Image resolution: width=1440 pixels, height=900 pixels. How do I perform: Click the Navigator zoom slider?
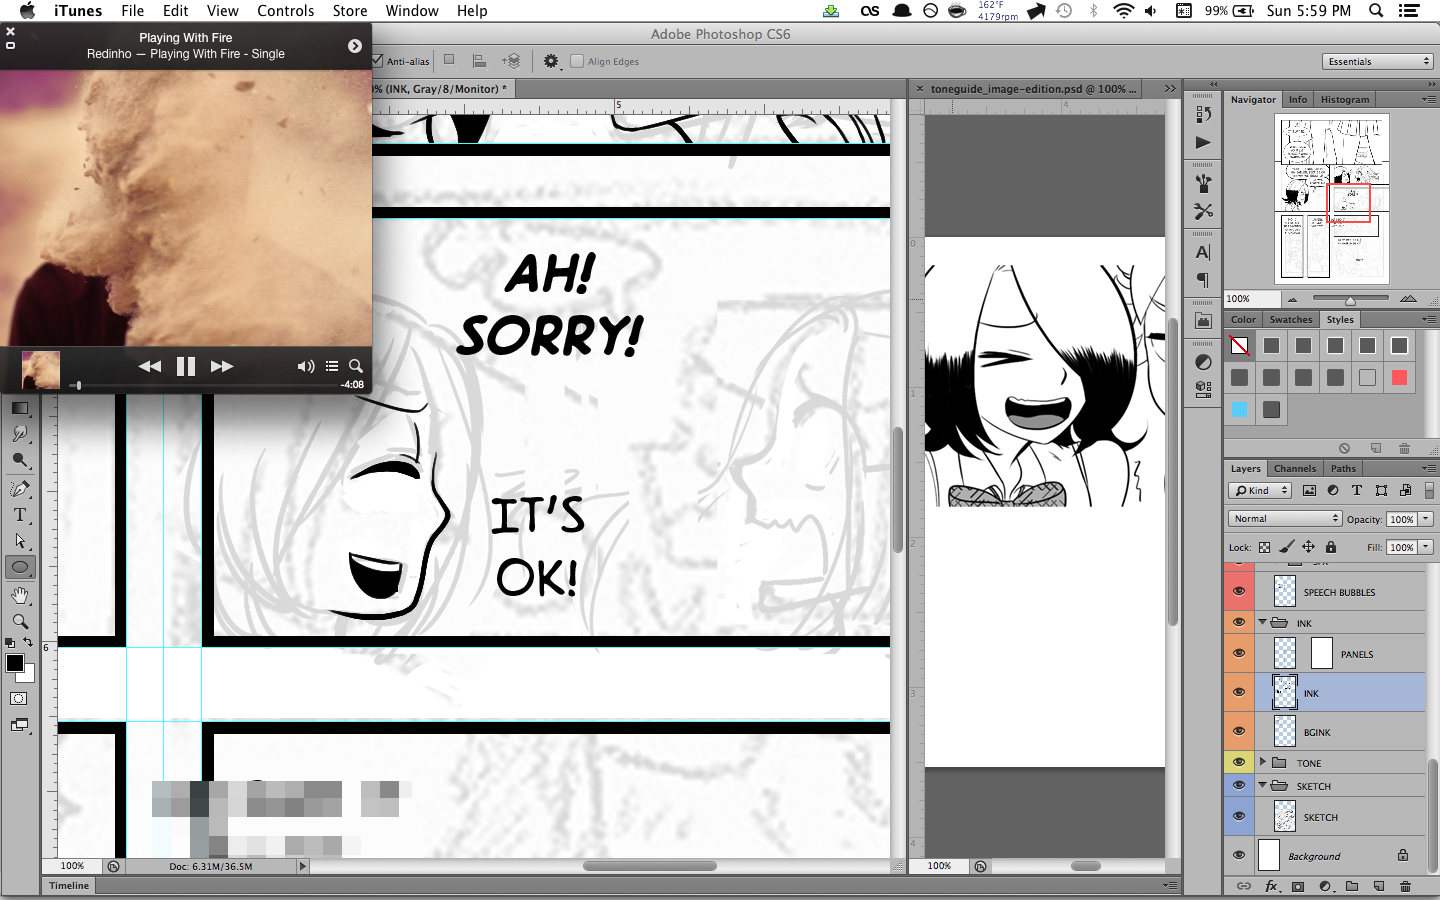tap(1350, 299)
